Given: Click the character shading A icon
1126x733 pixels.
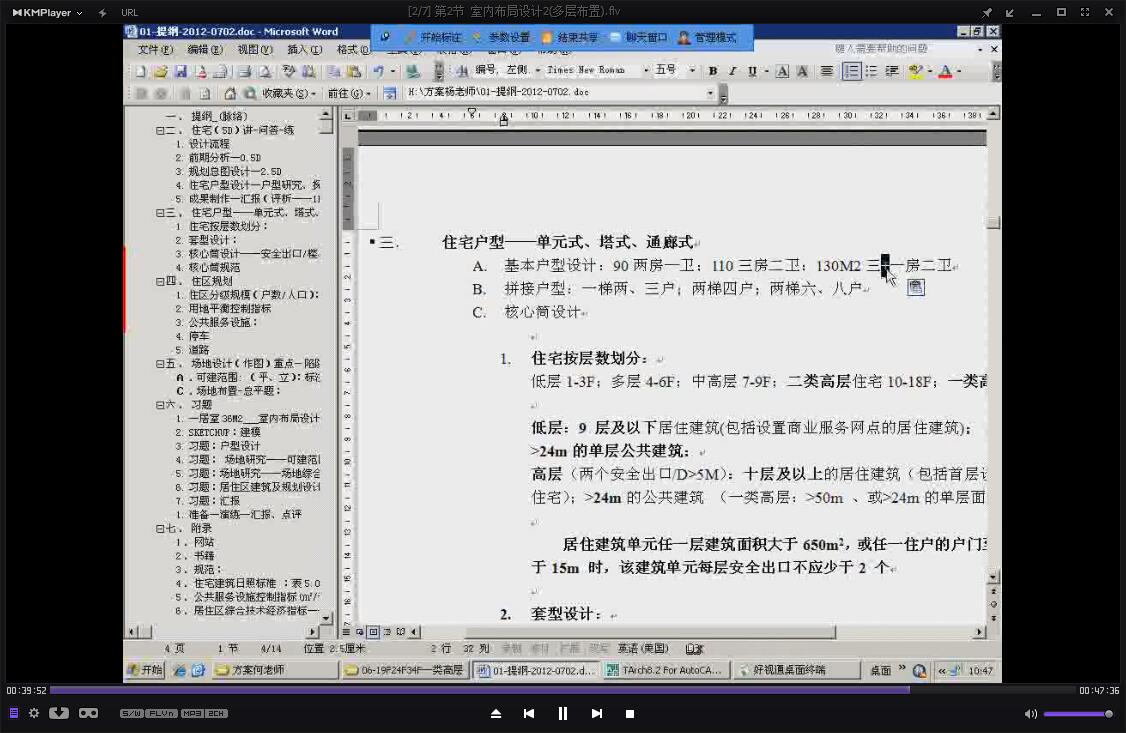Looking at the screenshot, I should pos(802,70).
